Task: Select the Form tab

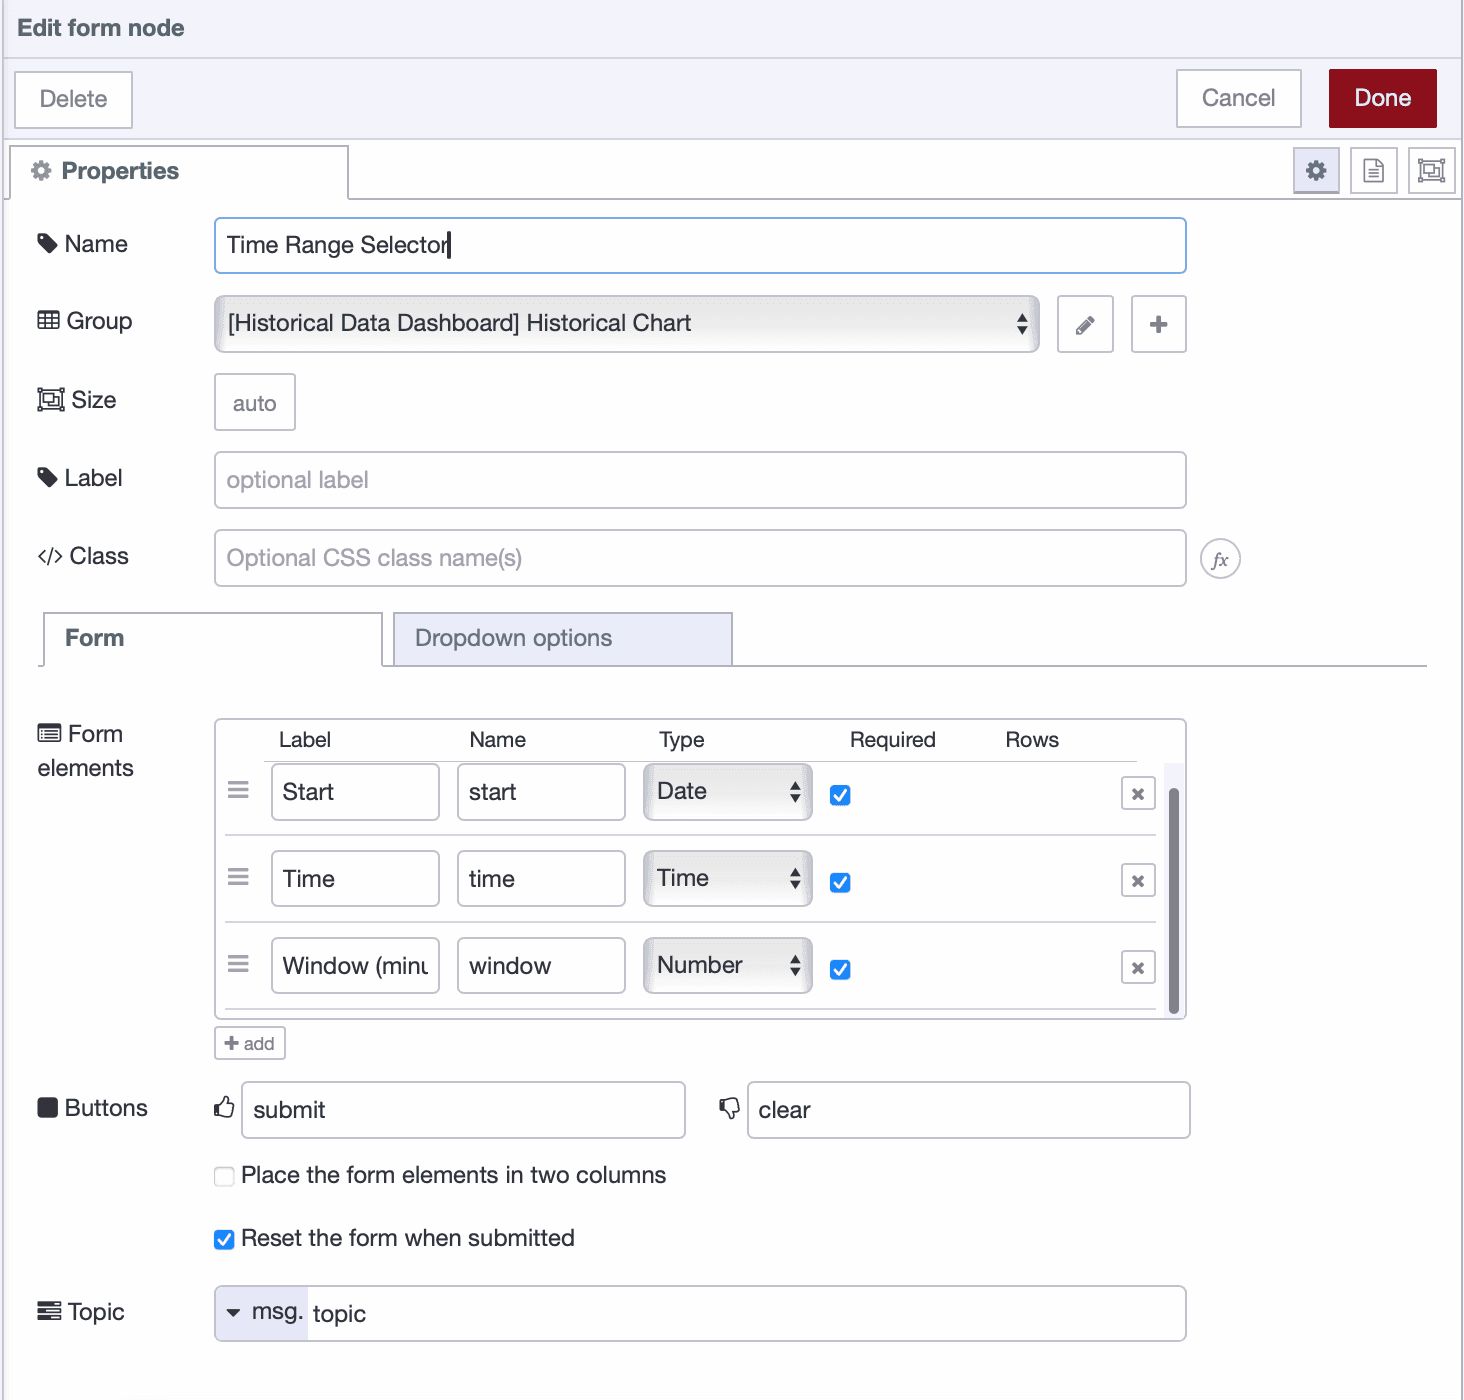Action: coord(93,638)
